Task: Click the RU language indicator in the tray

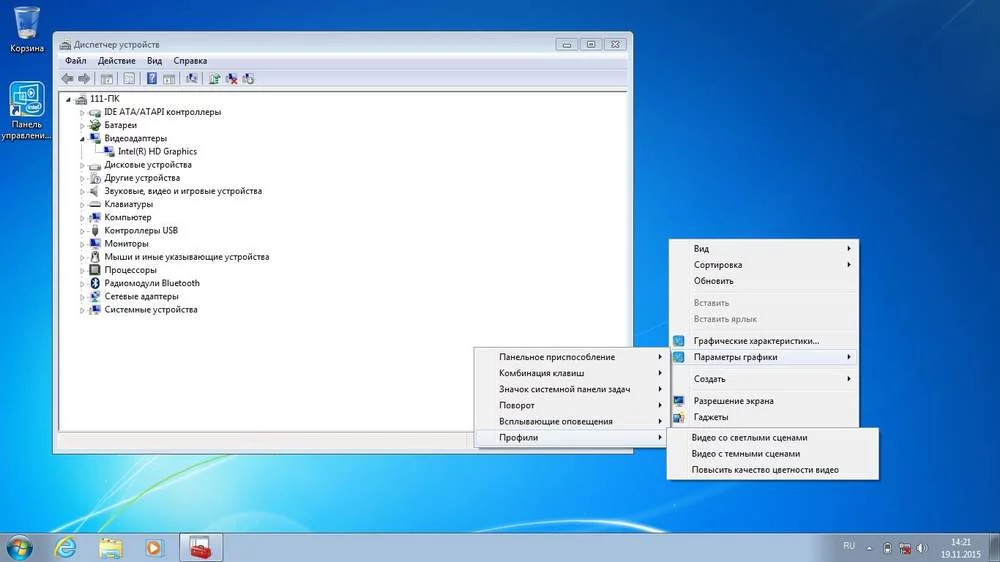Action: [x=849, y=546]
